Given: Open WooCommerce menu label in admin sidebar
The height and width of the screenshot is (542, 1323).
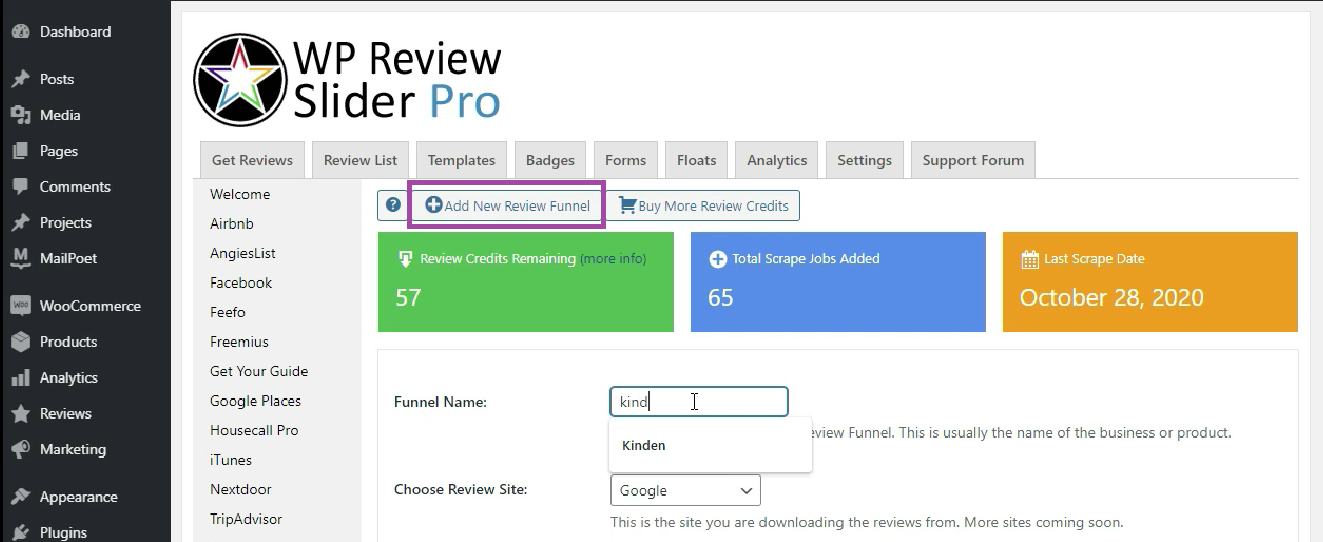Looking at the screenshot, I should point(90,306).
